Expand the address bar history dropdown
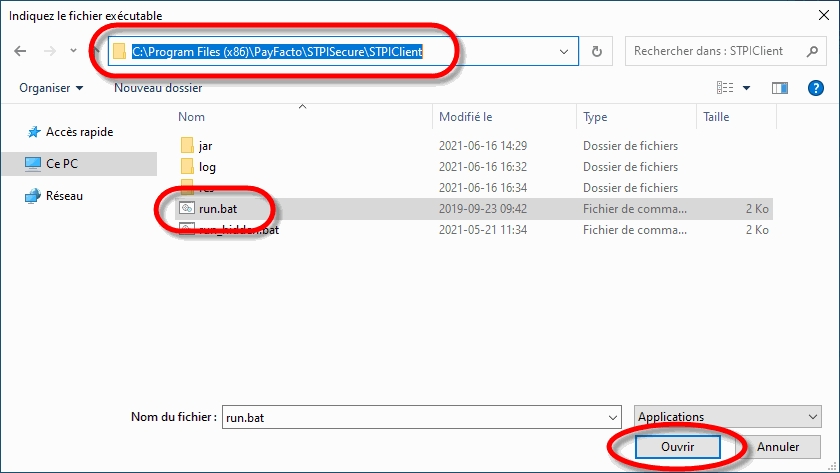The width and height of the screenshot is (840, 473). tap(566, 51)
